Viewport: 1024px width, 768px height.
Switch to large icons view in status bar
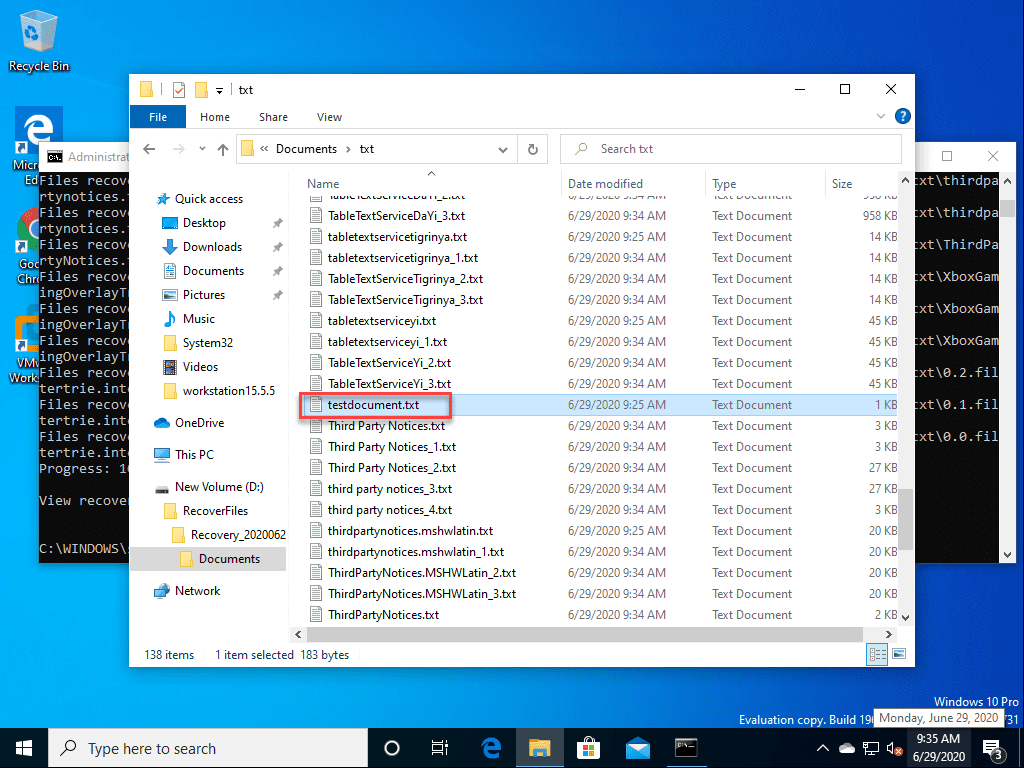coord(898,654)
